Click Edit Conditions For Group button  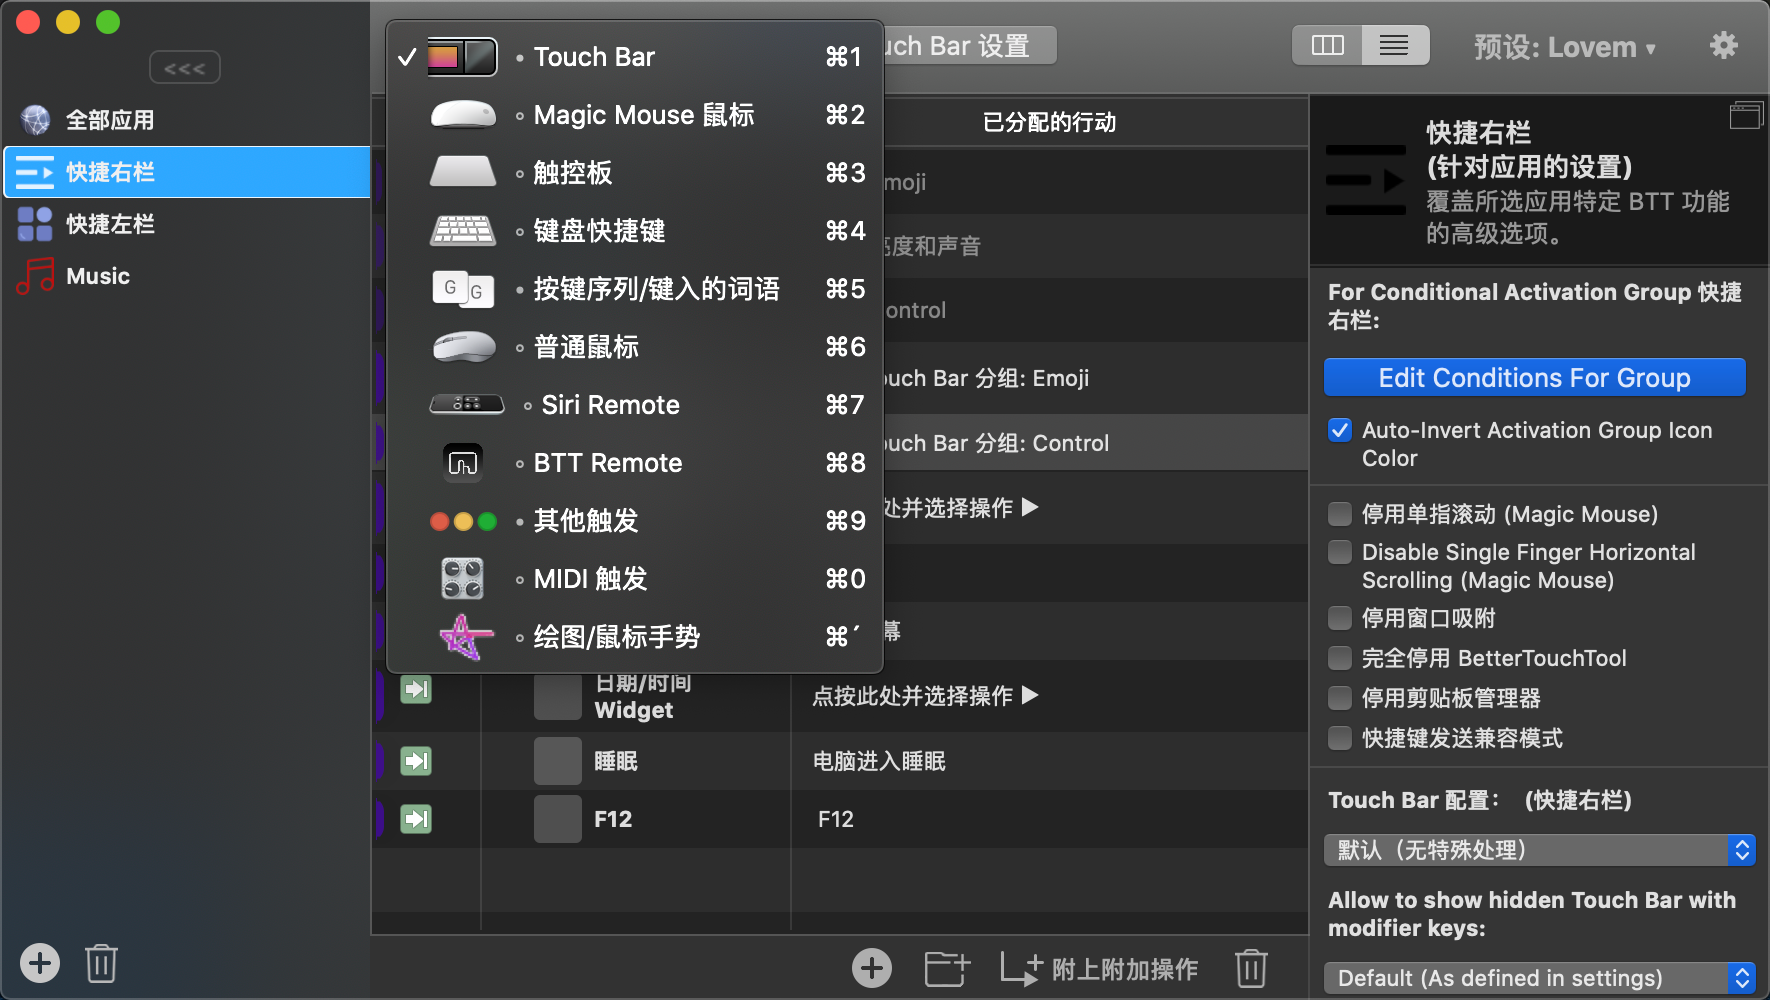(1534, 378)
